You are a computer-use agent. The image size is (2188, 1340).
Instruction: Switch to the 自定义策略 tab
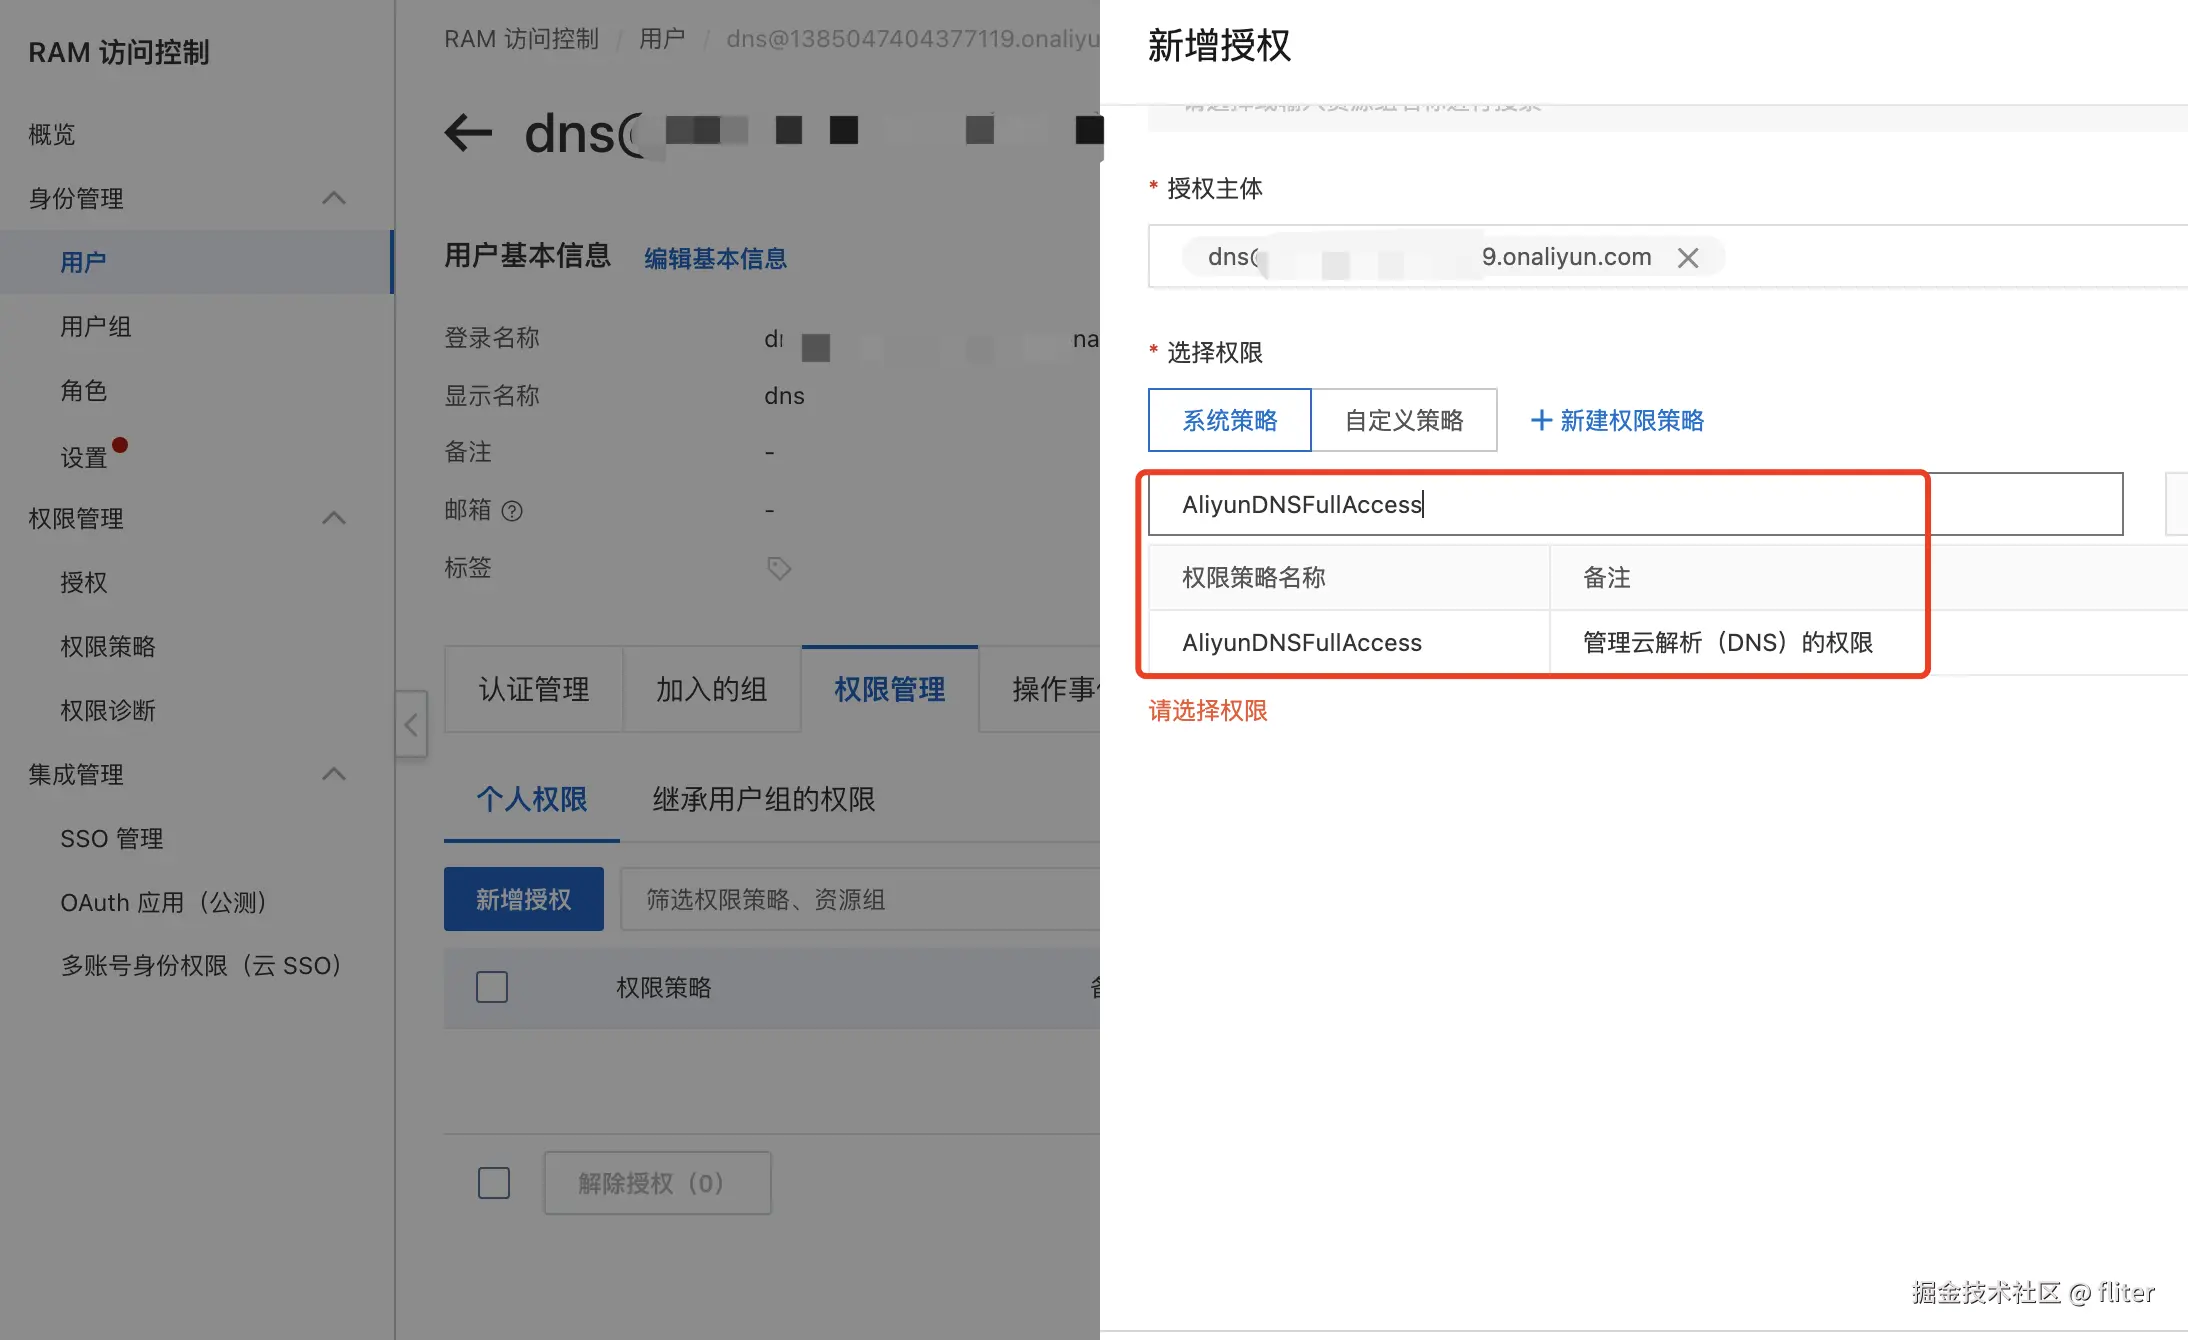click(1404, 420)
